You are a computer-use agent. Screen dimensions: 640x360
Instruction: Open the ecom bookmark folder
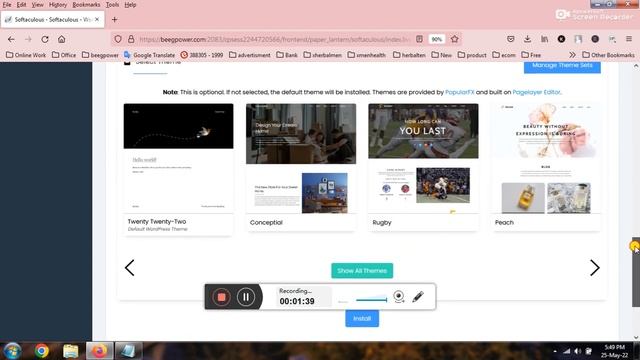[x=504, y=55]
